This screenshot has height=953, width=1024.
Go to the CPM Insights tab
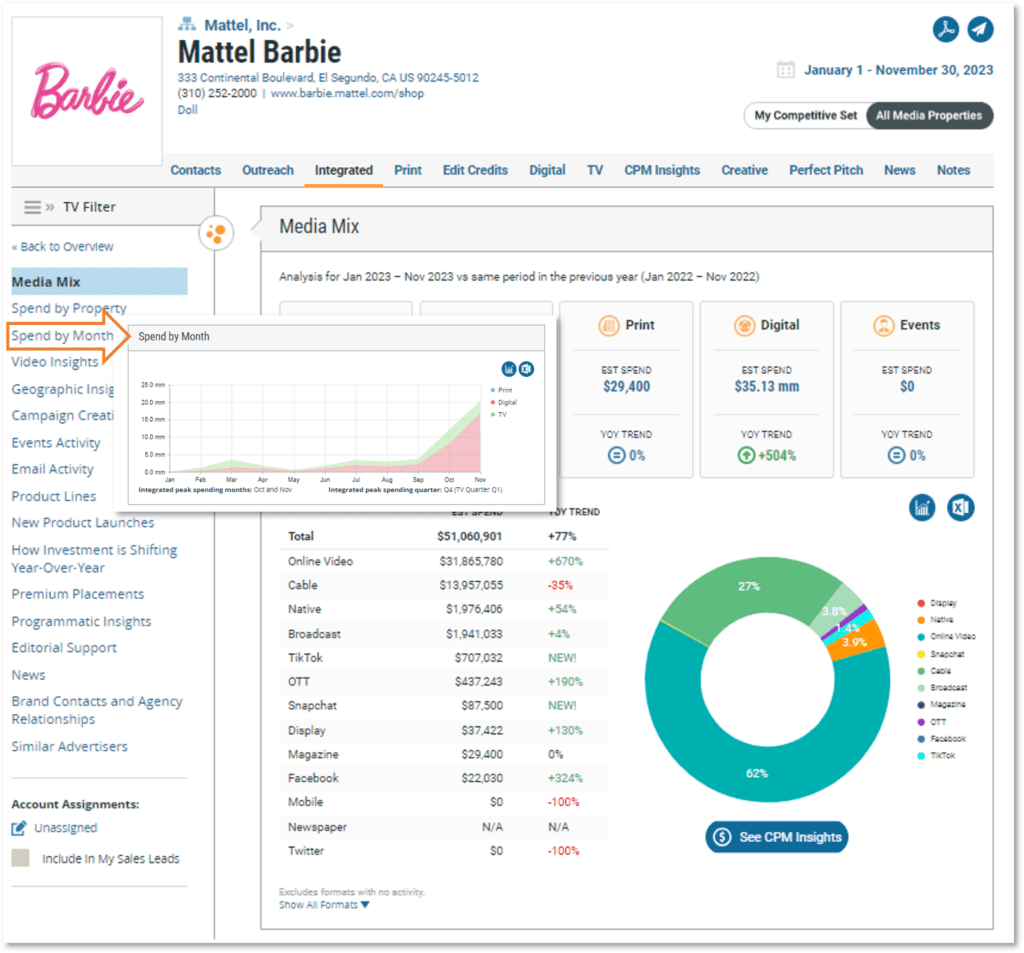click(662, 170)
